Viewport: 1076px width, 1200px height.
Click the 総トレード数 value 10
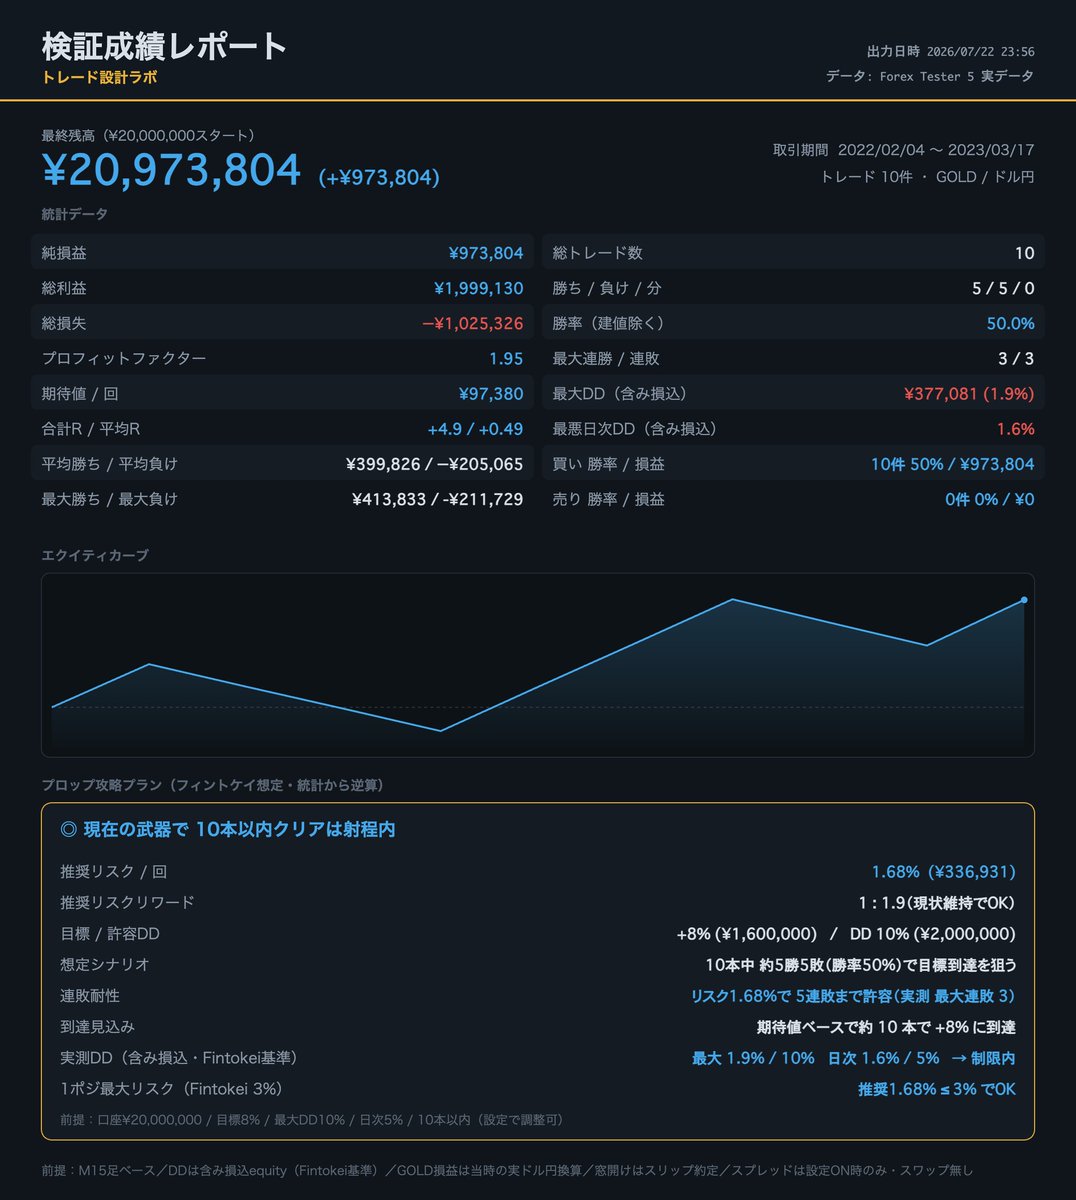(x=1024, y=253)
